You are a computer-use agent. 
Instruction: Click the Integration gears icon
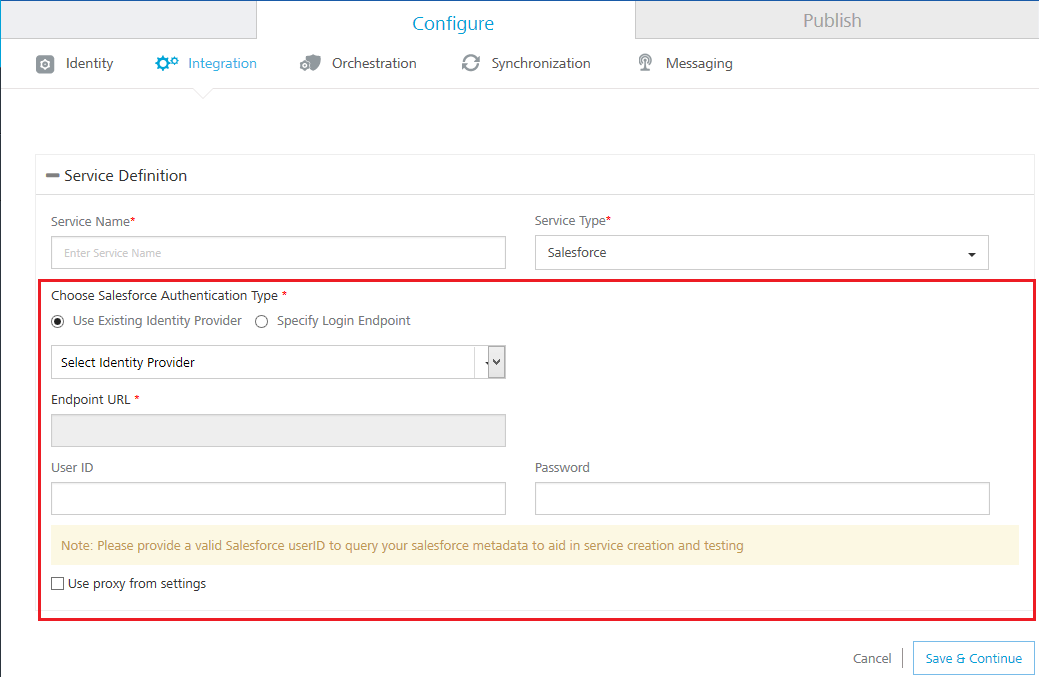tap(166, 63)
